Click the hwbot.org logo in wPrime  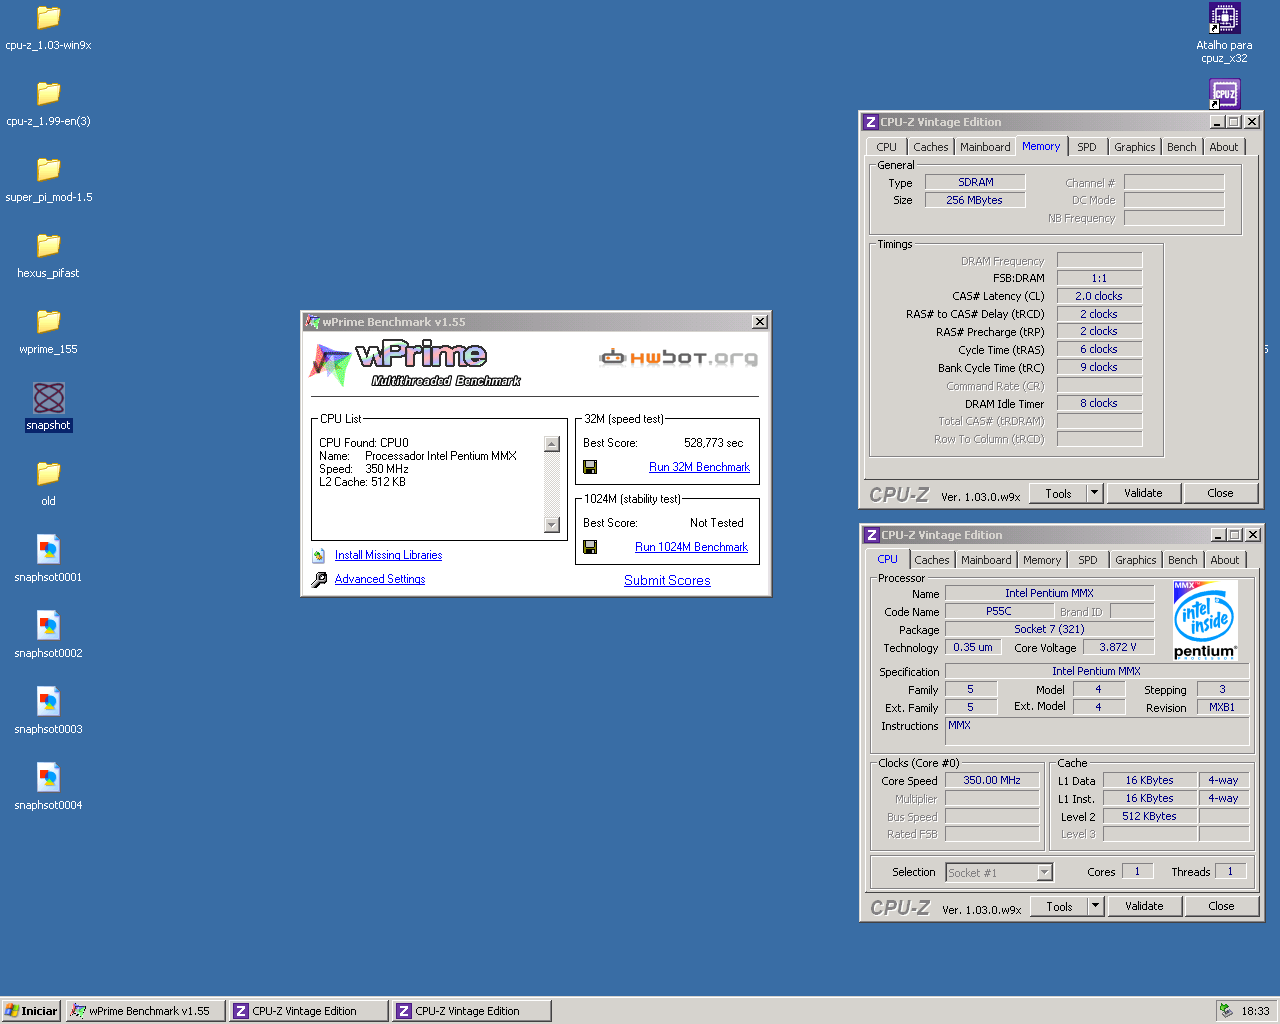(678, 355)
